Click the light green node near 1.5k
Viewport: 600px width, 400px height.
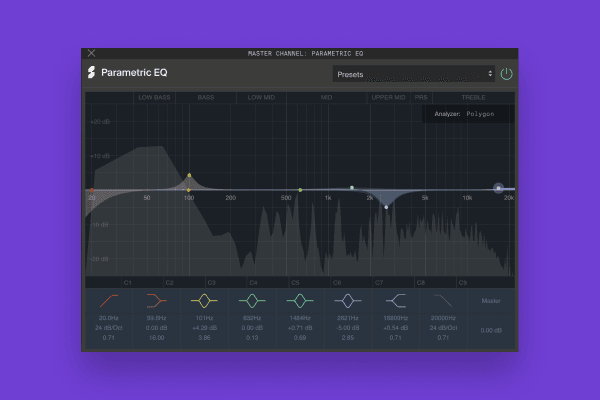click(352, 188)
